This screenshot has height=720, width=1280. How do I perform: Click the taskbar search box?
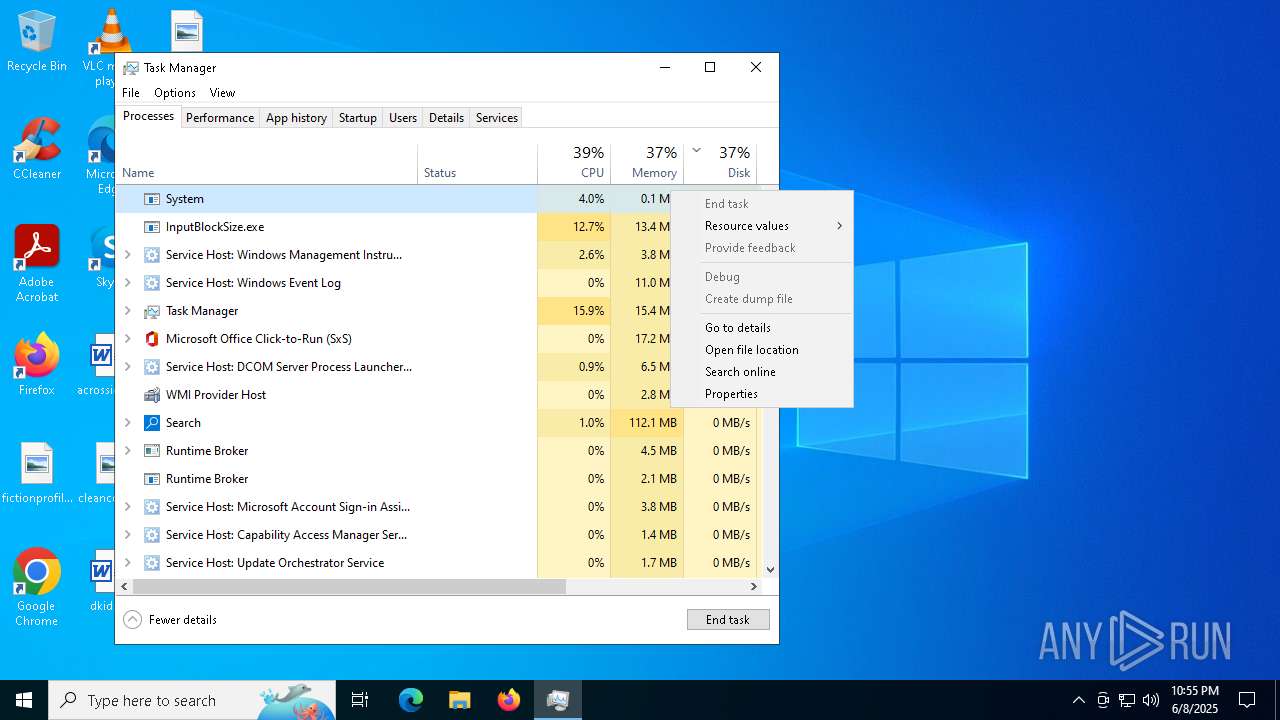(192, 700)
